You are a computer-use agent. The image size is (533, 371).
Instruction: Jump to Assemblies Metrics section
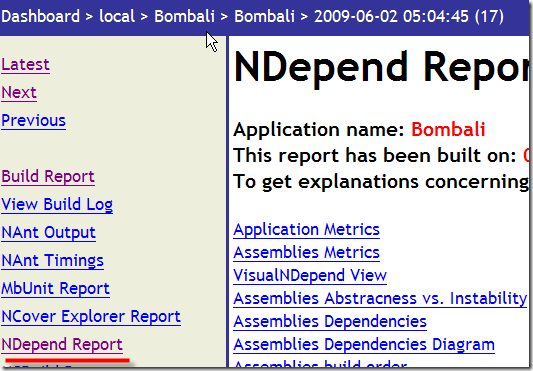[306, 253]
